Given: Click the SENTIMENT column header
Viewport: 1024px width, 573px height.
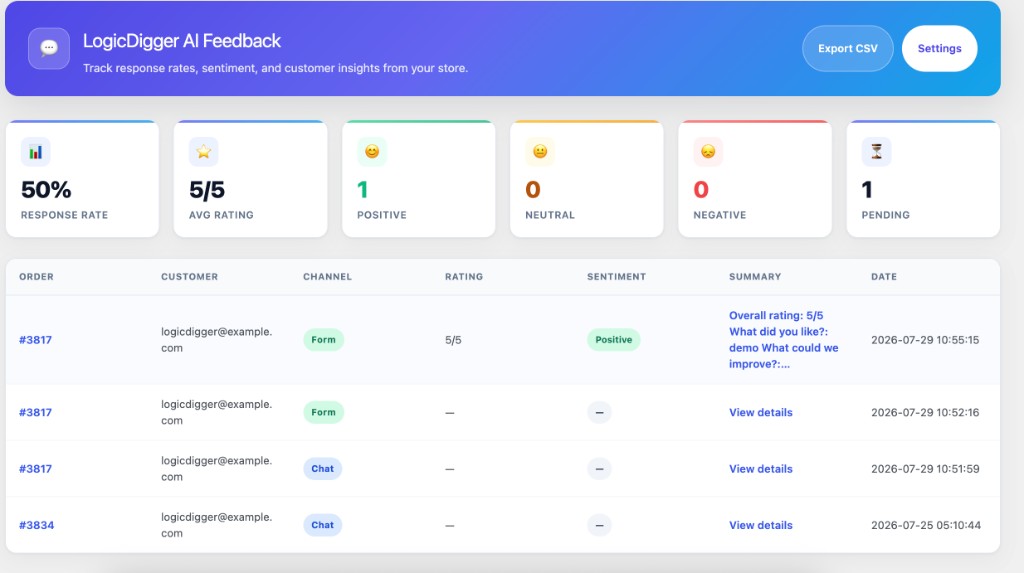Looking at the screenshot, I should 616,276.
